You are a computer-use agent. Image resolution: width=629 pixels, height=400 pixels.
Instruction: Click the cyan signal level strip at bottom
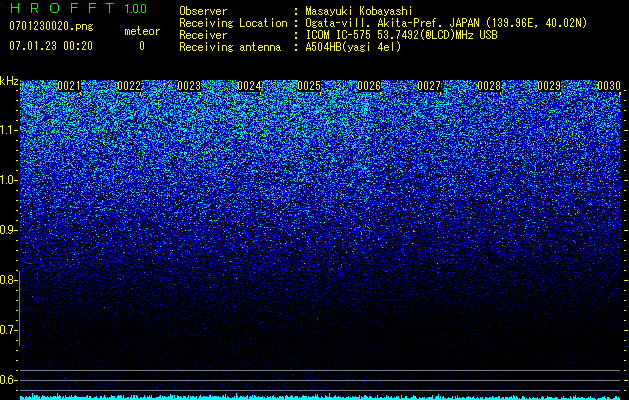[x=320, y=397]
